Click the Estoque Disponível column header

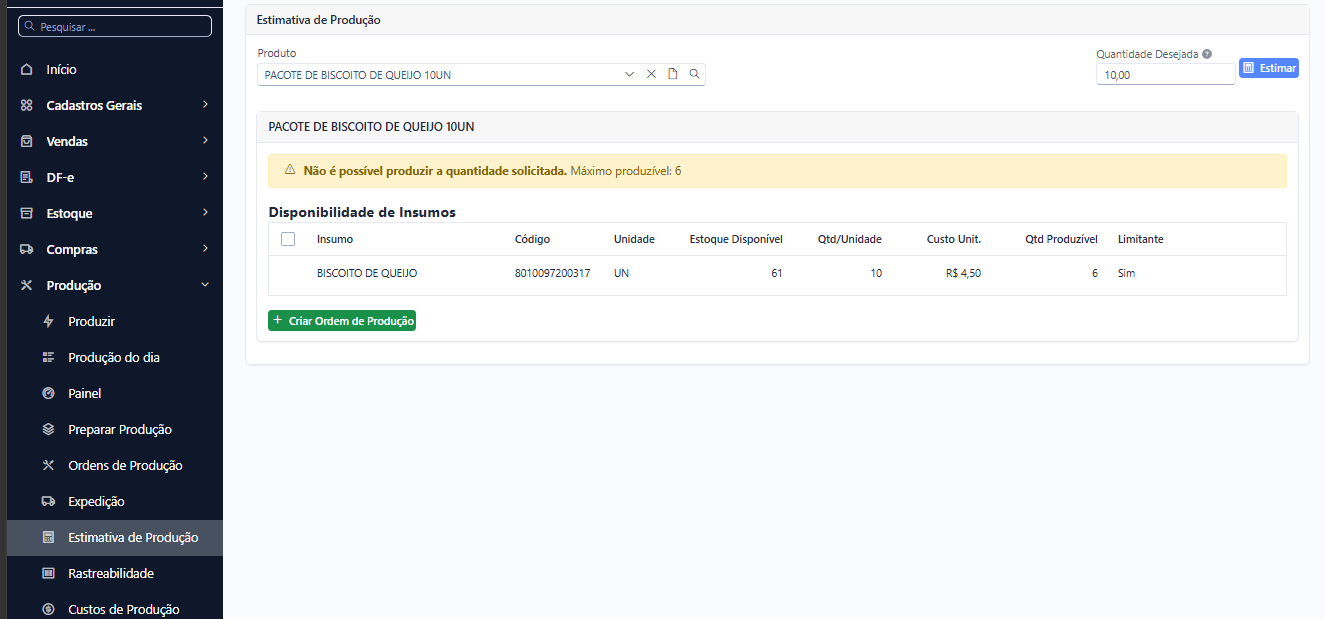coord(736,239)
